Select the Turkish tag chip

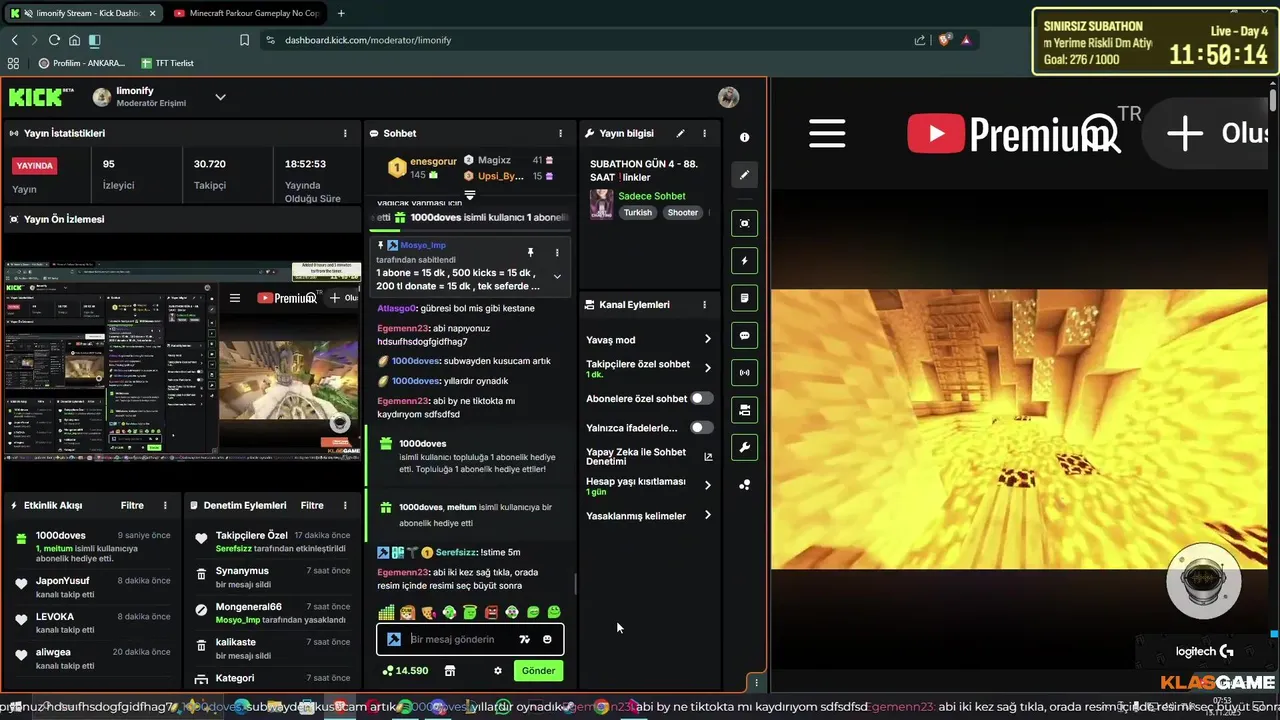[637, 212]
